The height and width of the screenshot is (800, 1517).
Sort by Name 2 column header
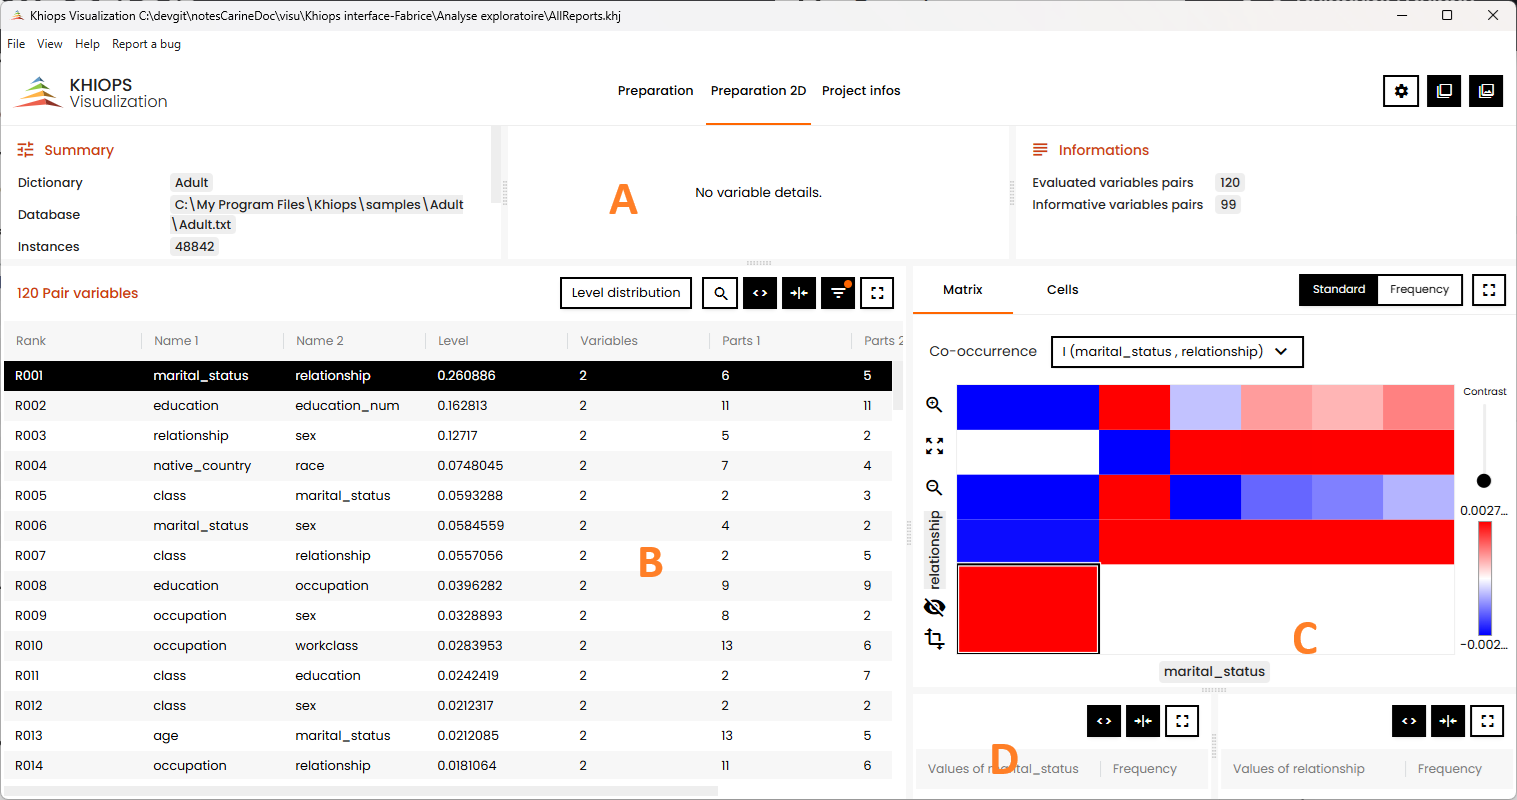(x=319, y=341)
